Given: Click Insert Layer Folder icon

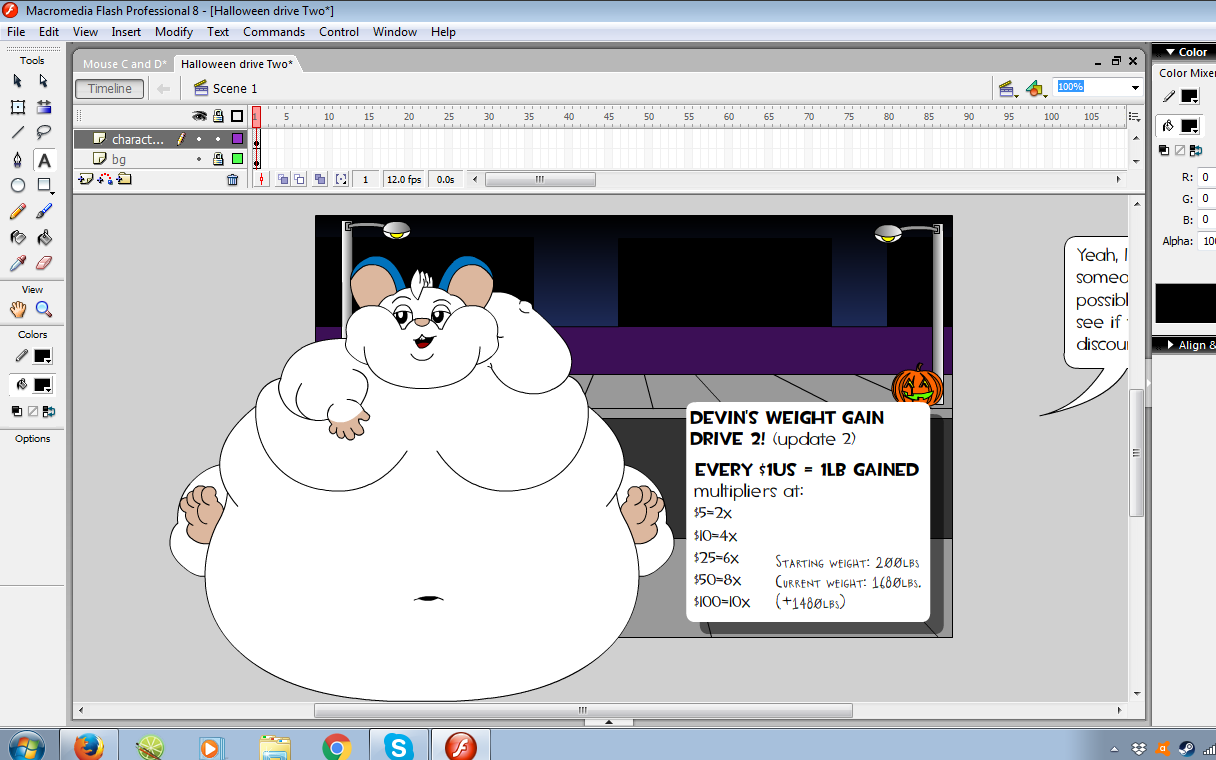Looking at the screenshot, I should [x=124, y=179].
